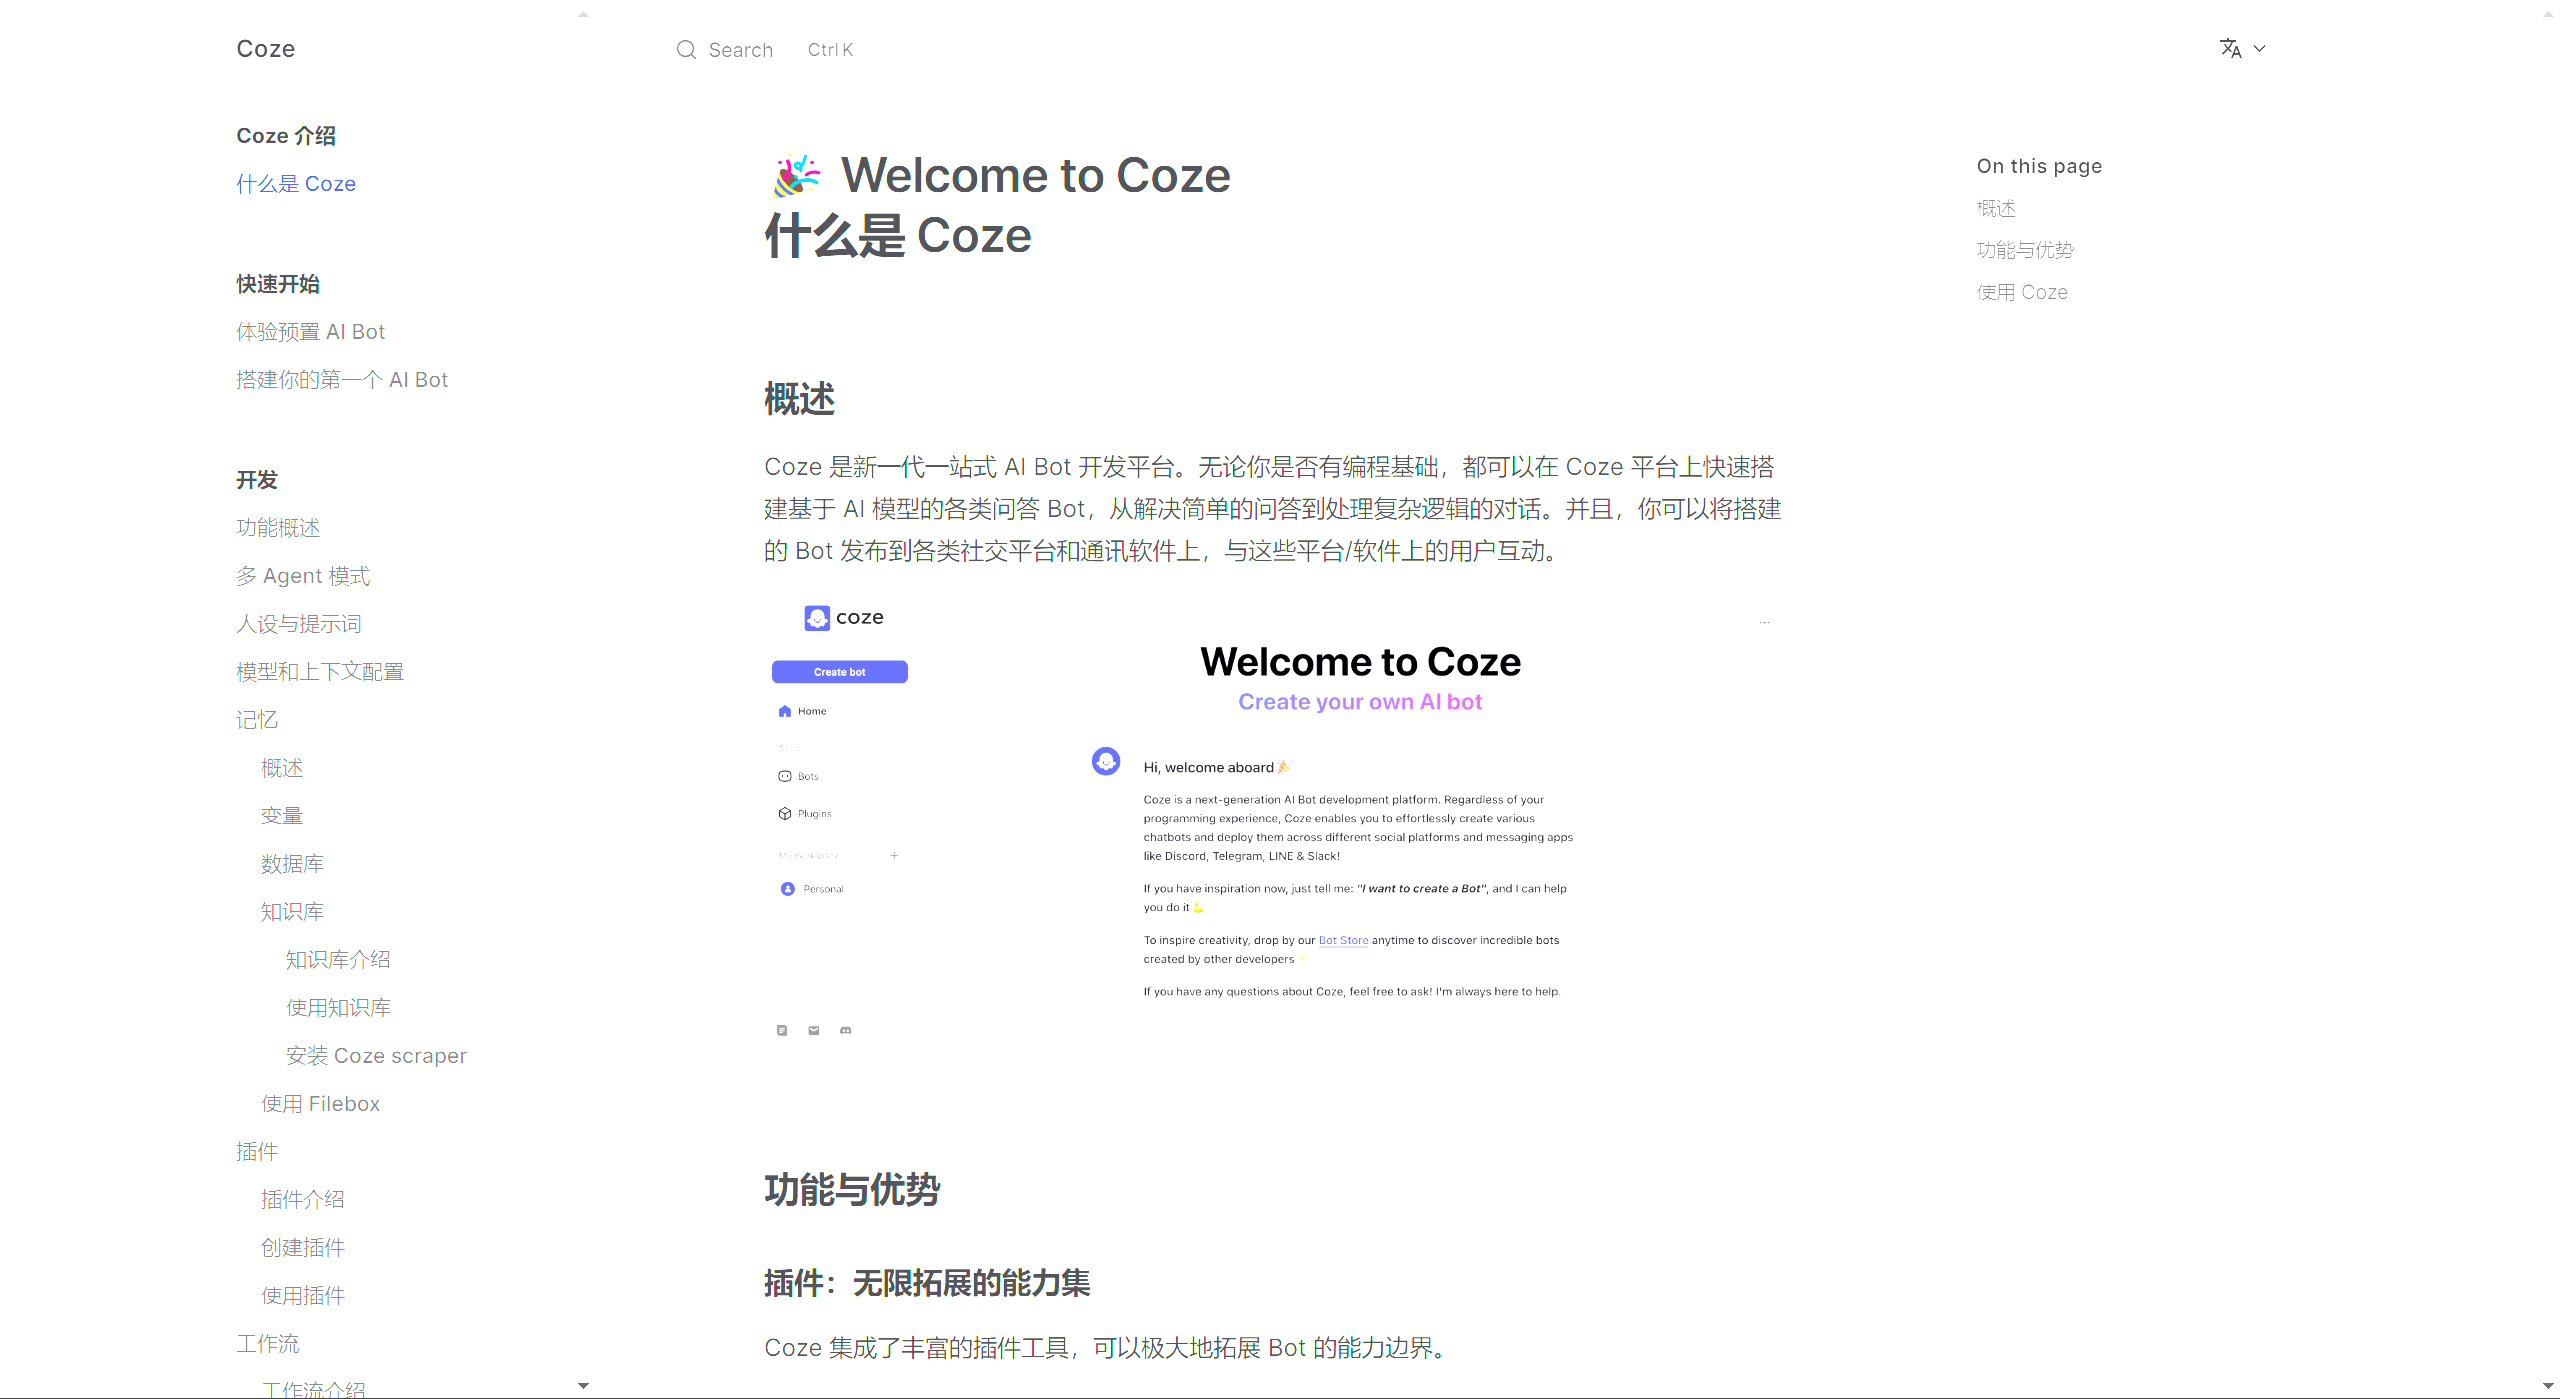Click the Bot Store link in screenshot

(1343, 940)
